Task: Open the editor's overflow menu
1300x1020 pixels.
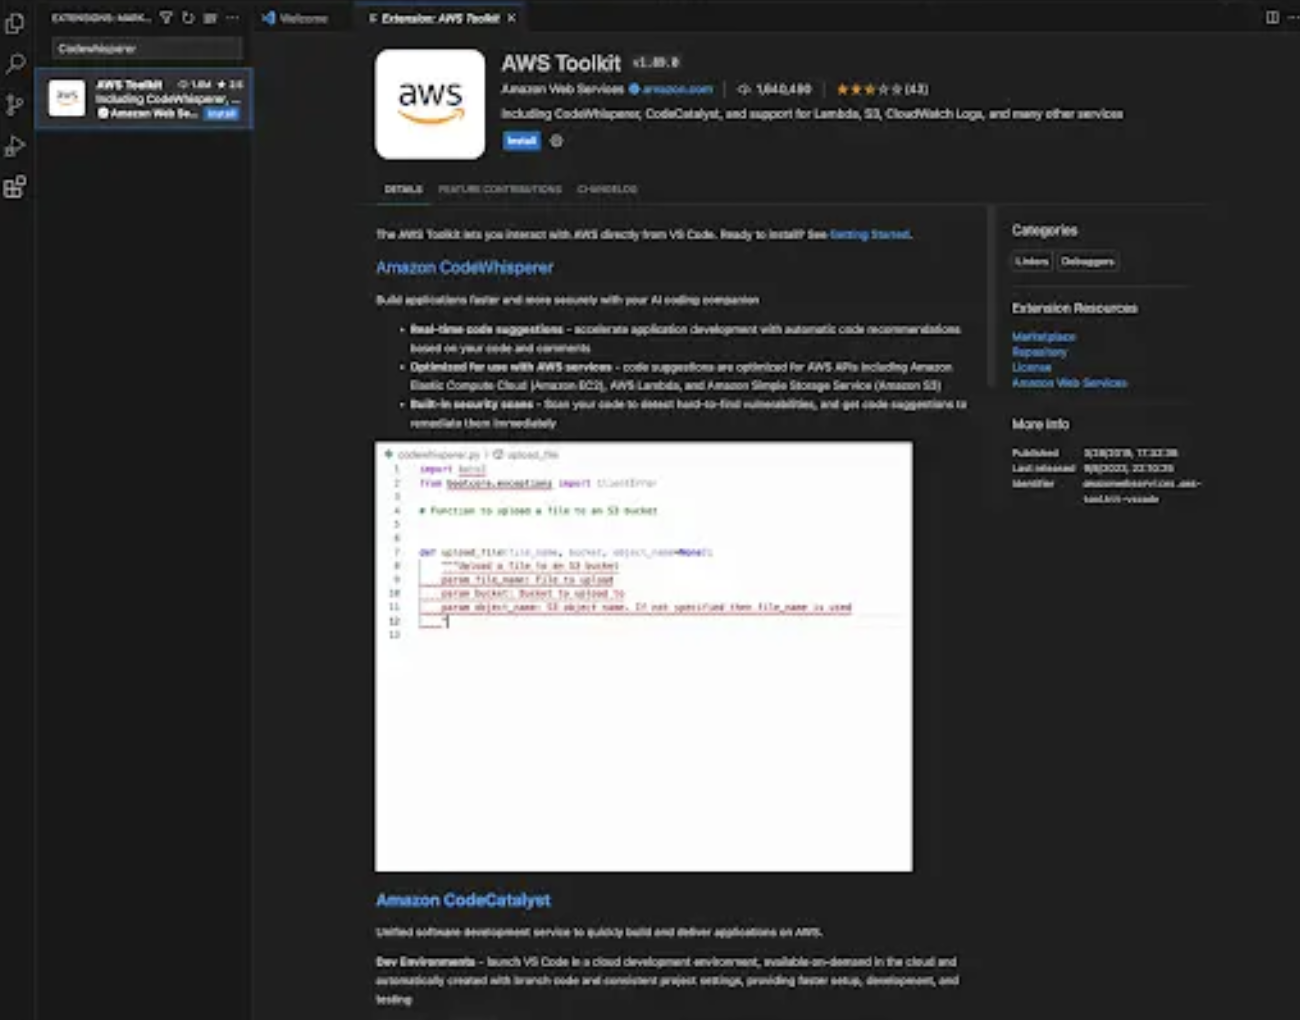Action: click(x=1293, y=17)
